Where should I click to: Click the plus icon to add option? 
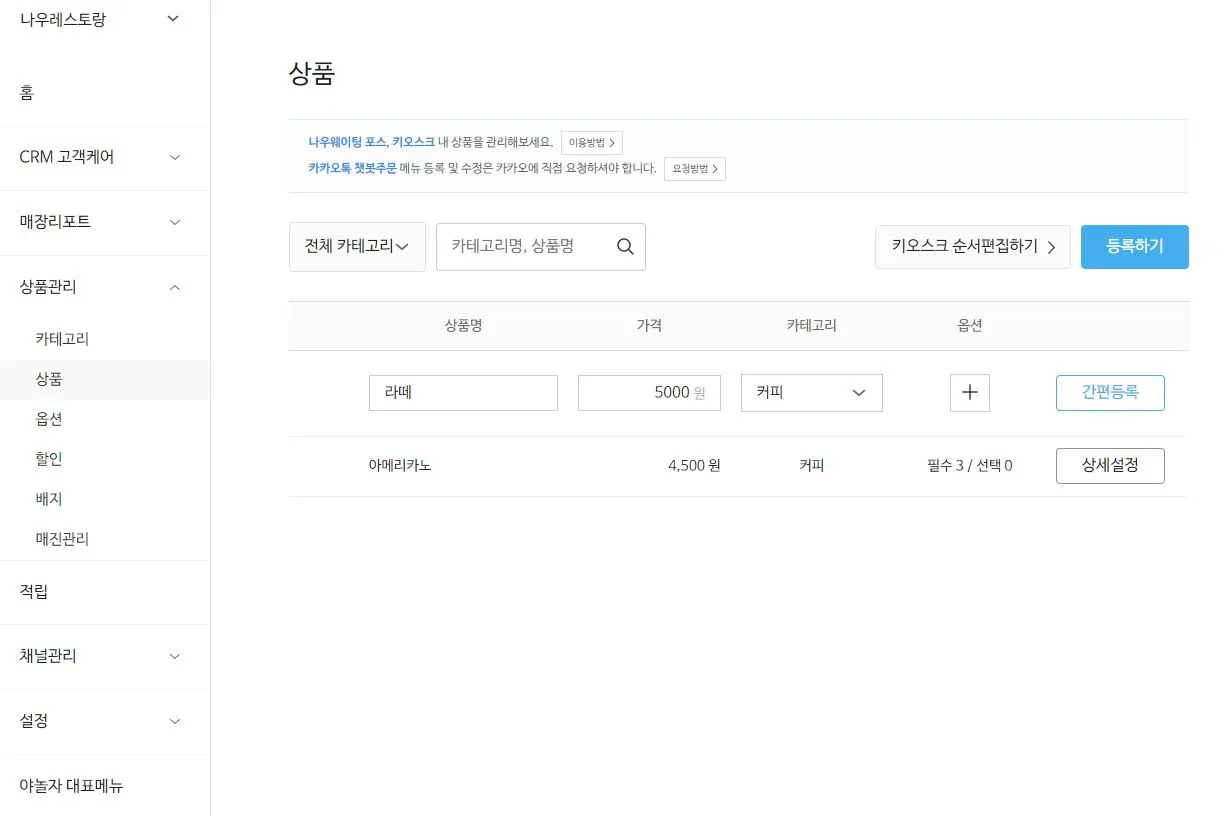point(969,393)
